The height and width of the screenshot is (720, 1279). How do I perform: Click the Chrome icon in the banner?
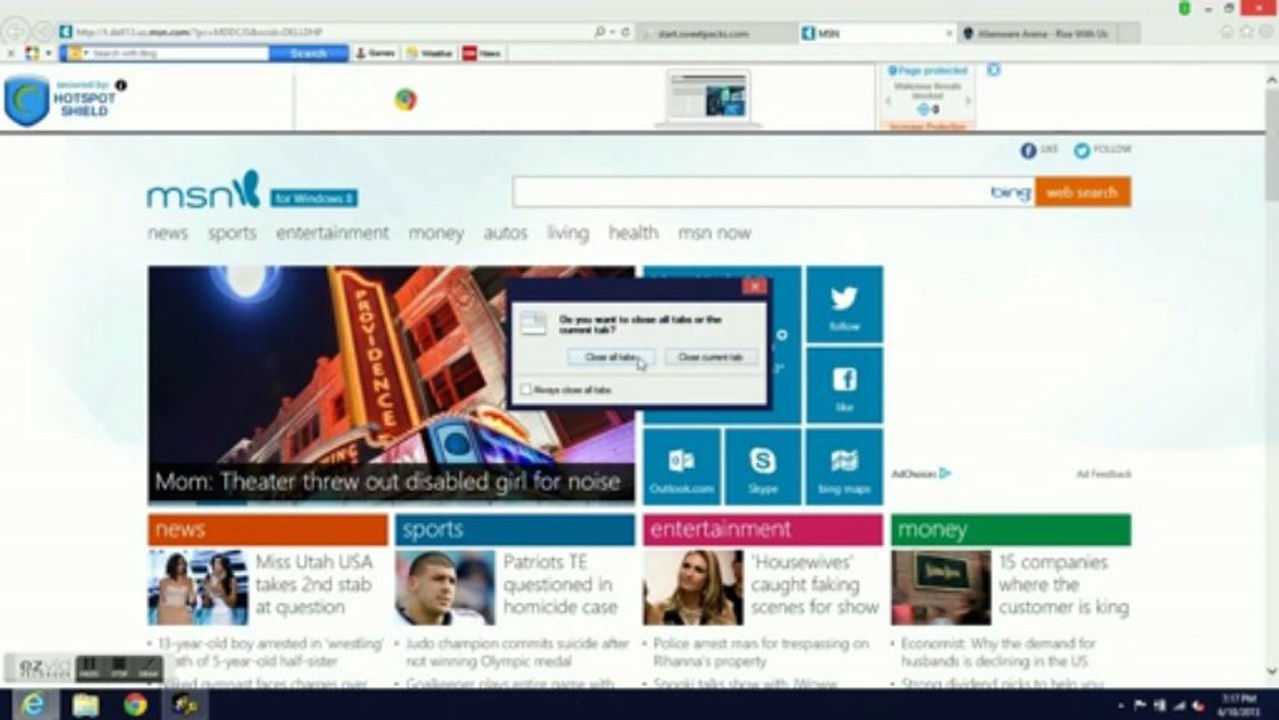pos(405,99)
